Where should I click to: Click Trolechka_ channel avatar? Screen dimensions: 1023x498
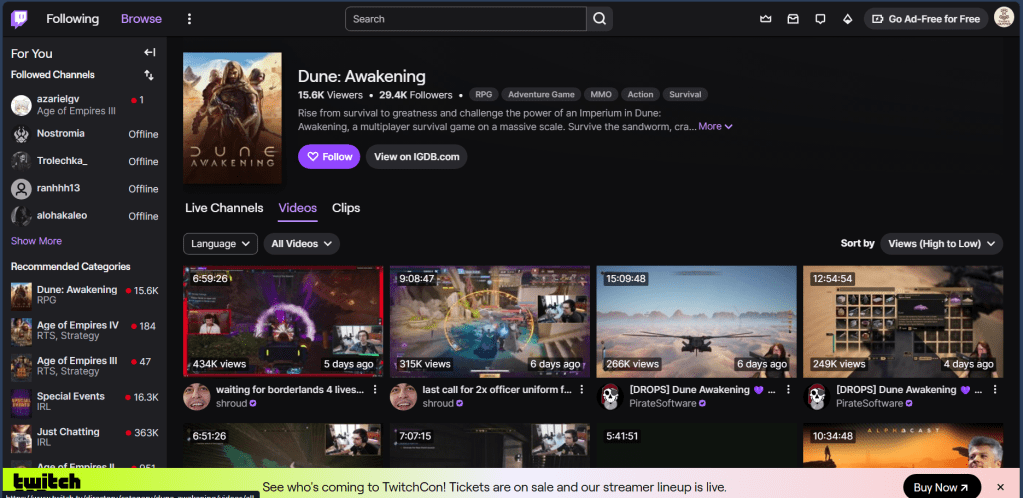(21, 161)
